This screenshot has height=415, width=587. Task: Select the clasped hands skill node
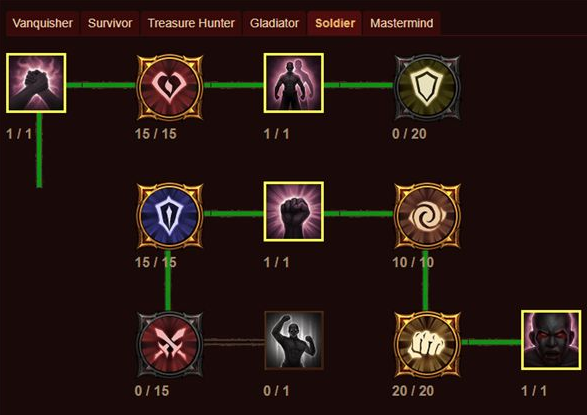point(36,83)
